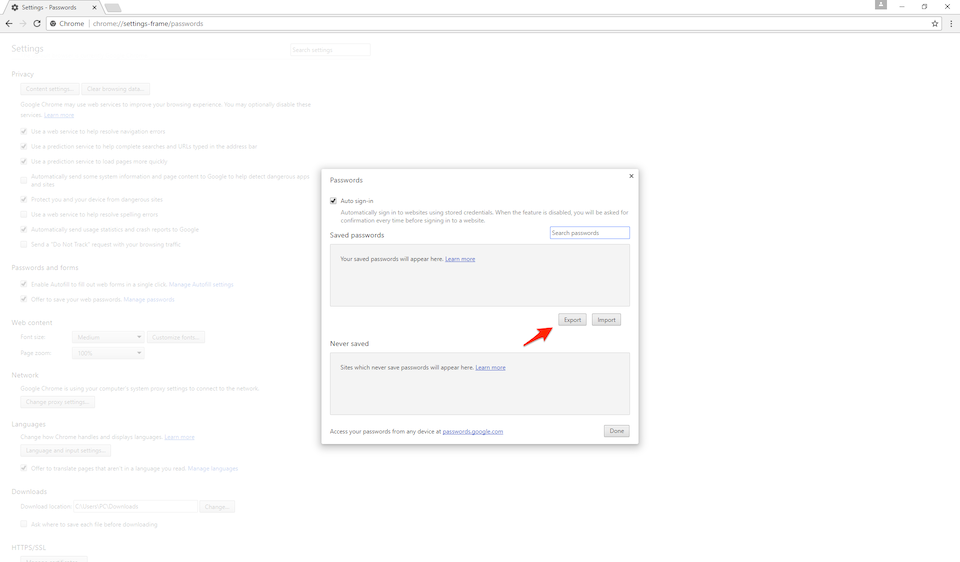Open a new tab
The width and height of the screenshot is (960, 562).
[113, 8]
